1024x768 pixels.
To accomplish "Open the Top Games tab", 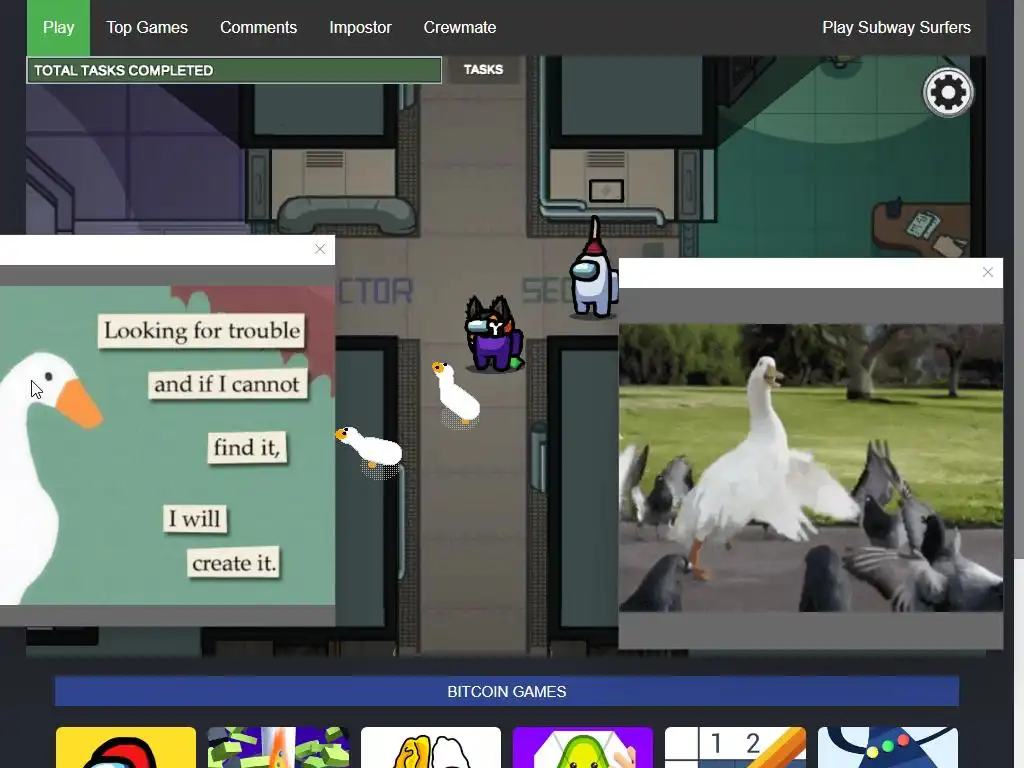I will (x=147, y=27).
